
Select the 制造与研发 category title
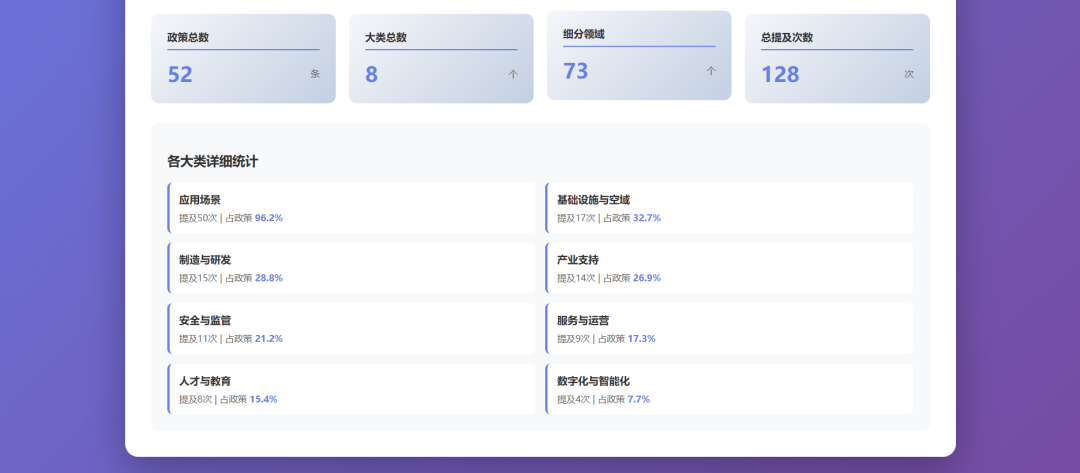[x=205, y=260]
